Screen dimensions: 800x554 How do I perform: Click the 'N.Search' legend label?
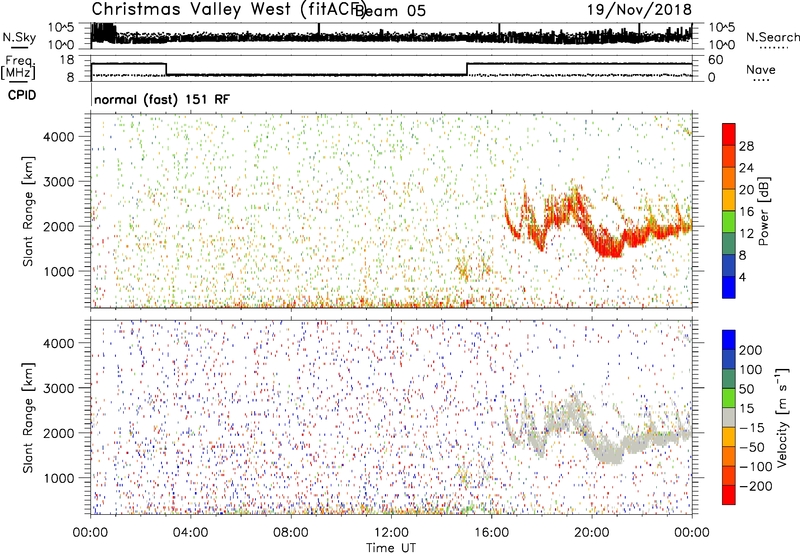[772, 37]
